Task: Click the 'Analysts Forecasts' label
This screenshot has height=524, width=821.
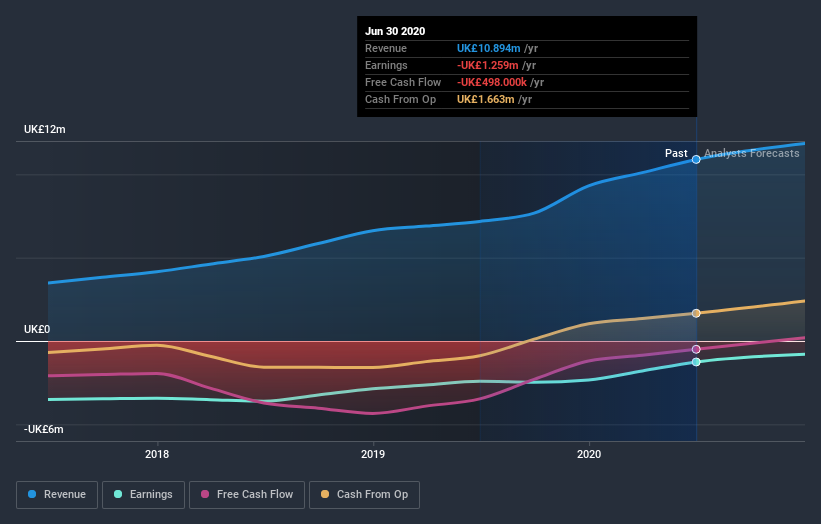Action: (x=751, y=153)
